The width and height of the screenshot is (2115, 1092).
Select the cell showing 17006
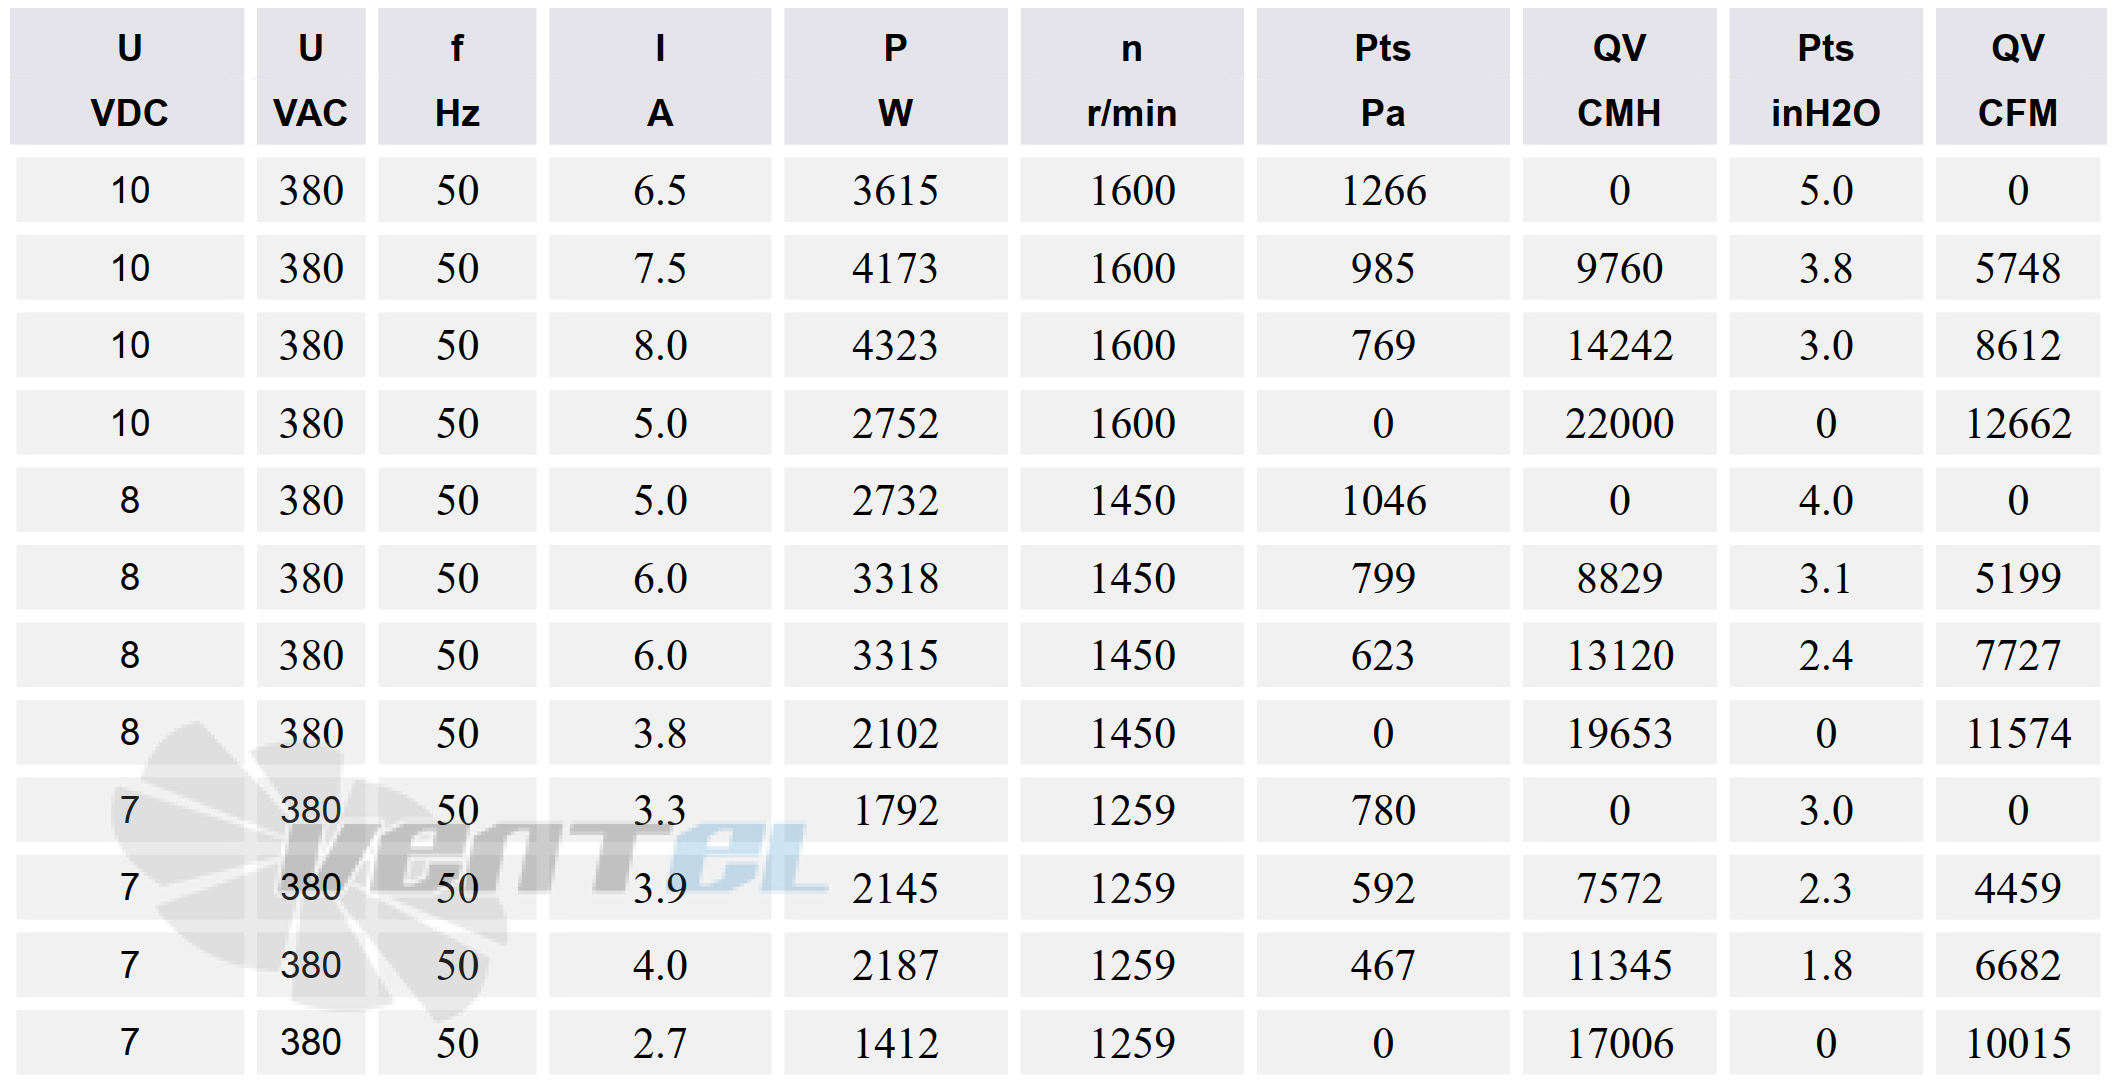[x=1619, y=1043]
